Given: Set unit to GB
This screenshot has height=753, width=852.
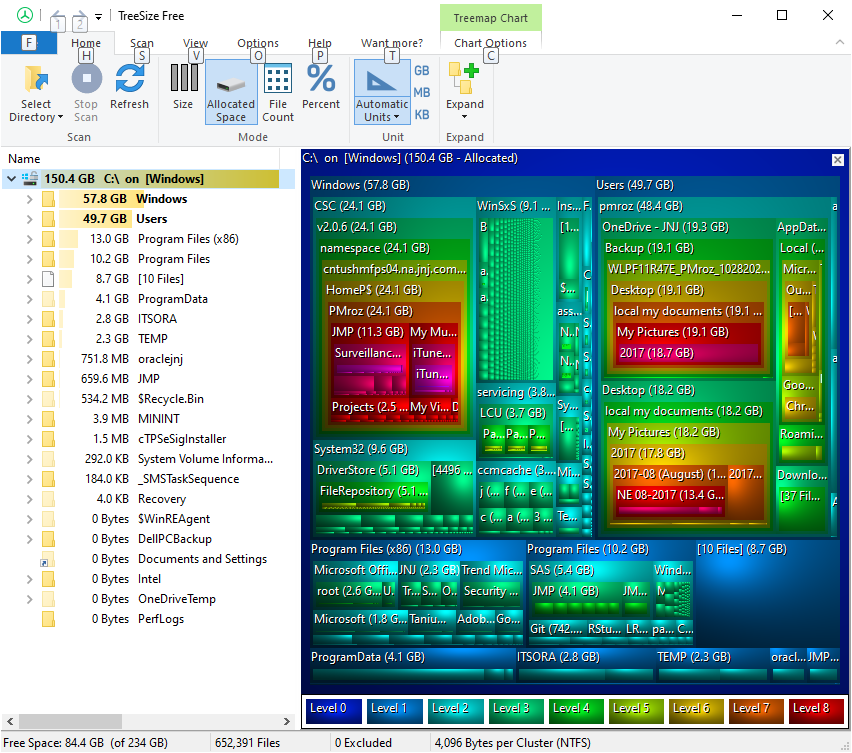Looking at the screenshot, I should tap(422, 71).
